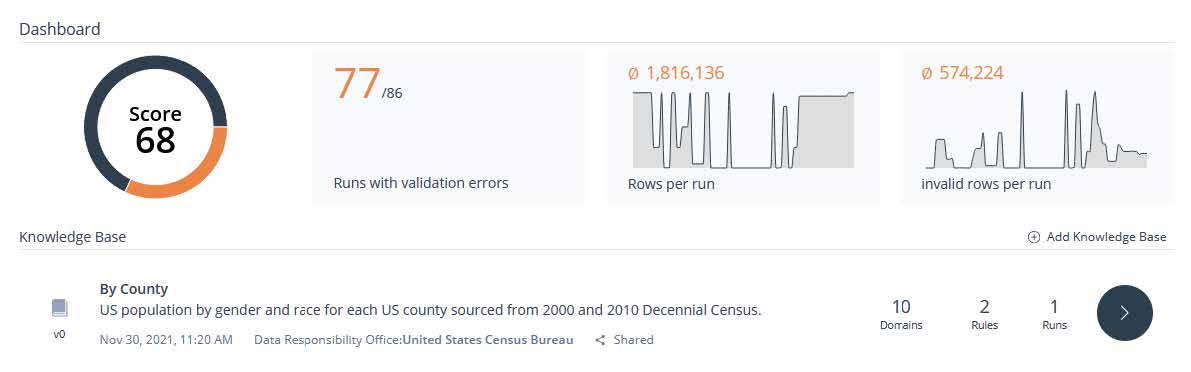Click the average 1,816,136 rows value
Image resolution: width=1191 pixels, height=372 pixels.
point(677,73)
